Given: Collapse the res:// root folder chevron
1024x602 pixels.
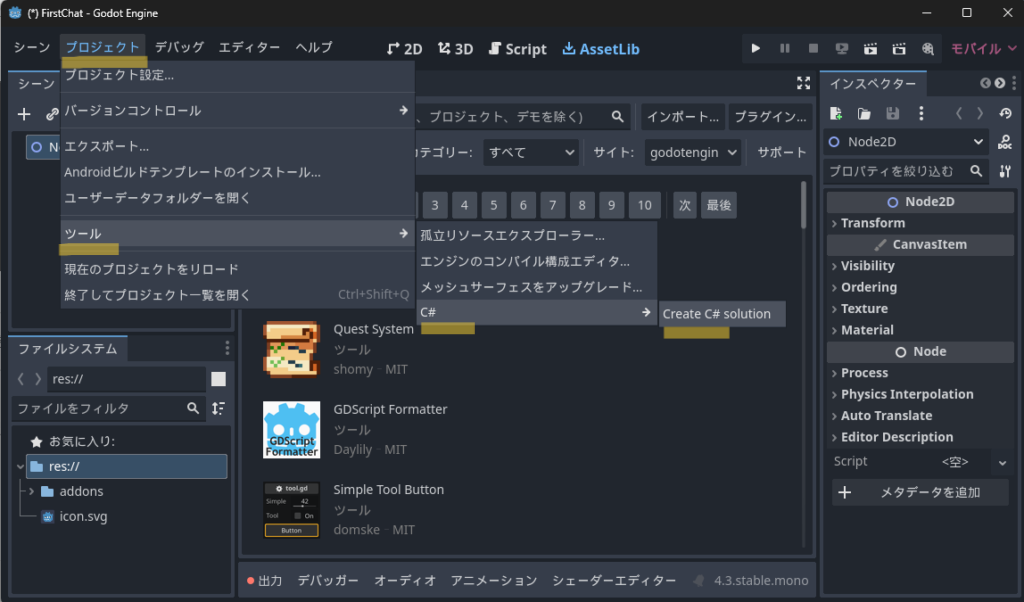Looking at the screenshot, I should 20,466.
